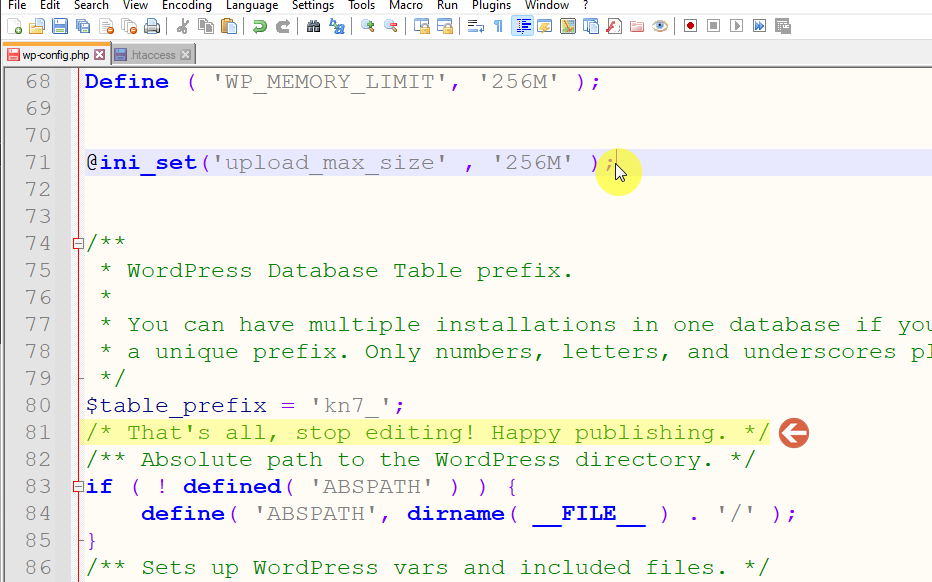This screenshot has width=932, height=582.
Task: Place cursor on 'WP_MEMORY_LIMIT' text
Action: coord(330,81)
